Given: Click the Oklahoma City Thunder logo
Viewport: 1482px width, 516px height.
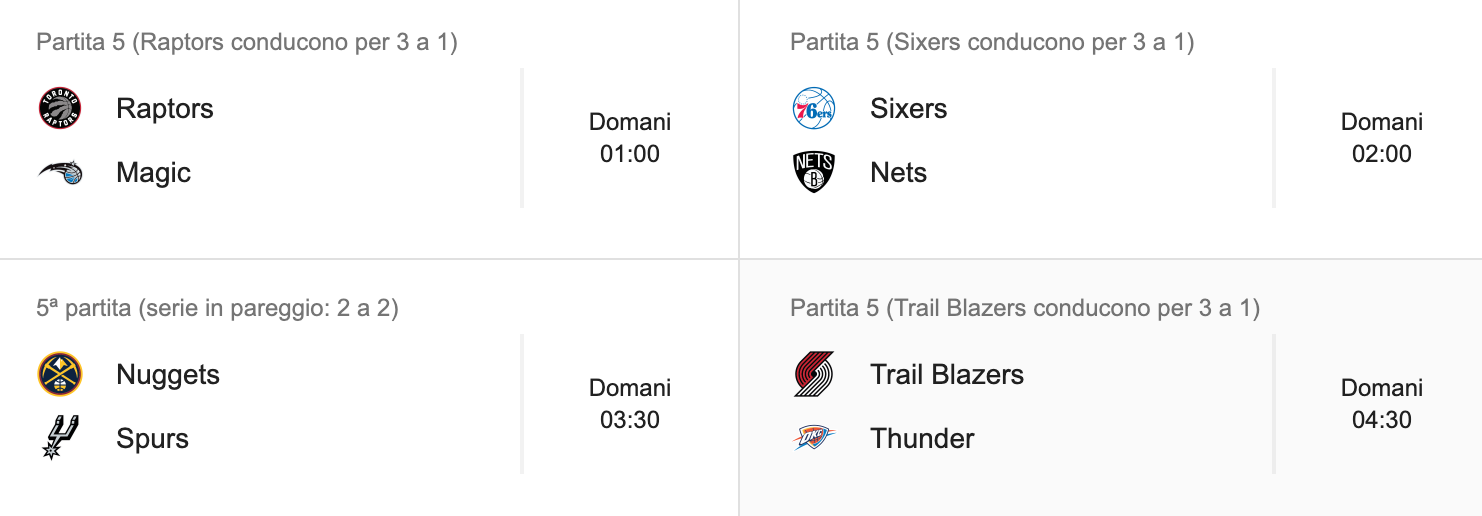Looking at the screenshot, I should coord(813,438).
